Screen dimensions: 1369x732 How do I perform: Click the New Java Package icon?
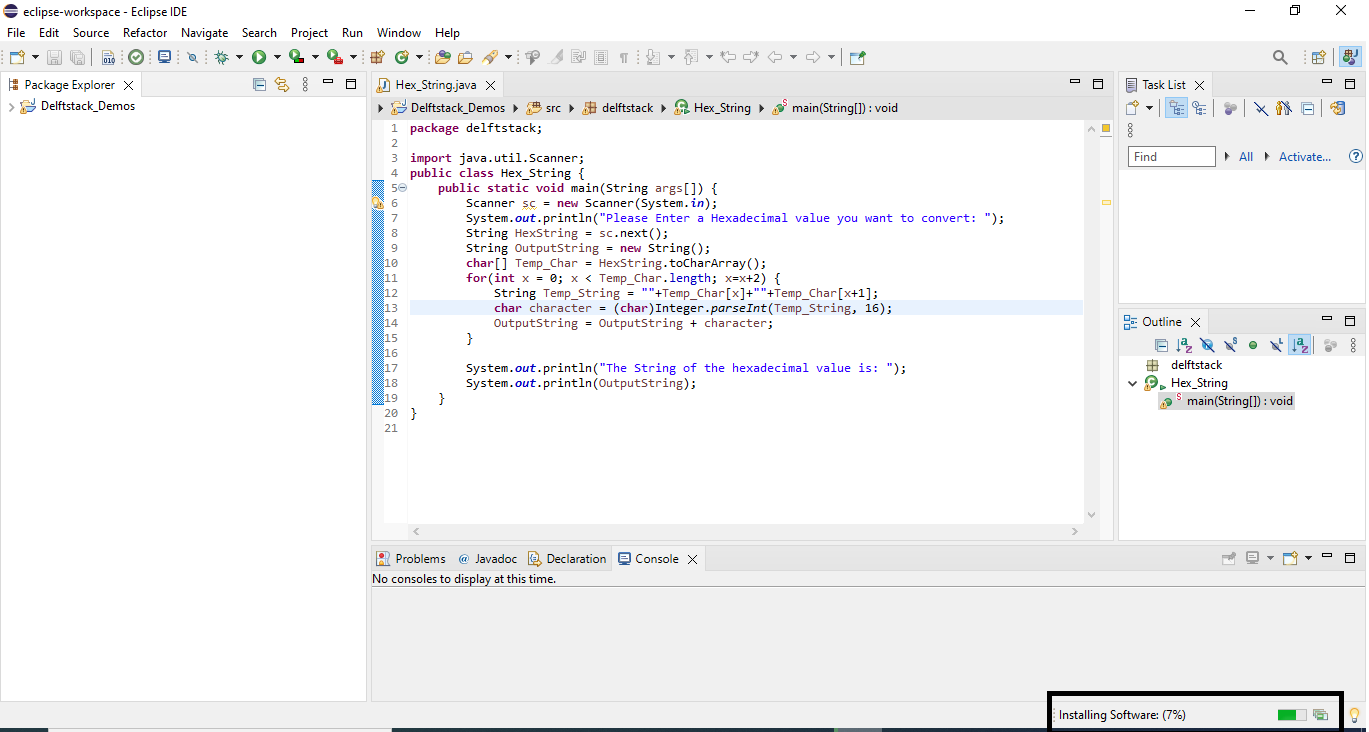coord(377,58)
